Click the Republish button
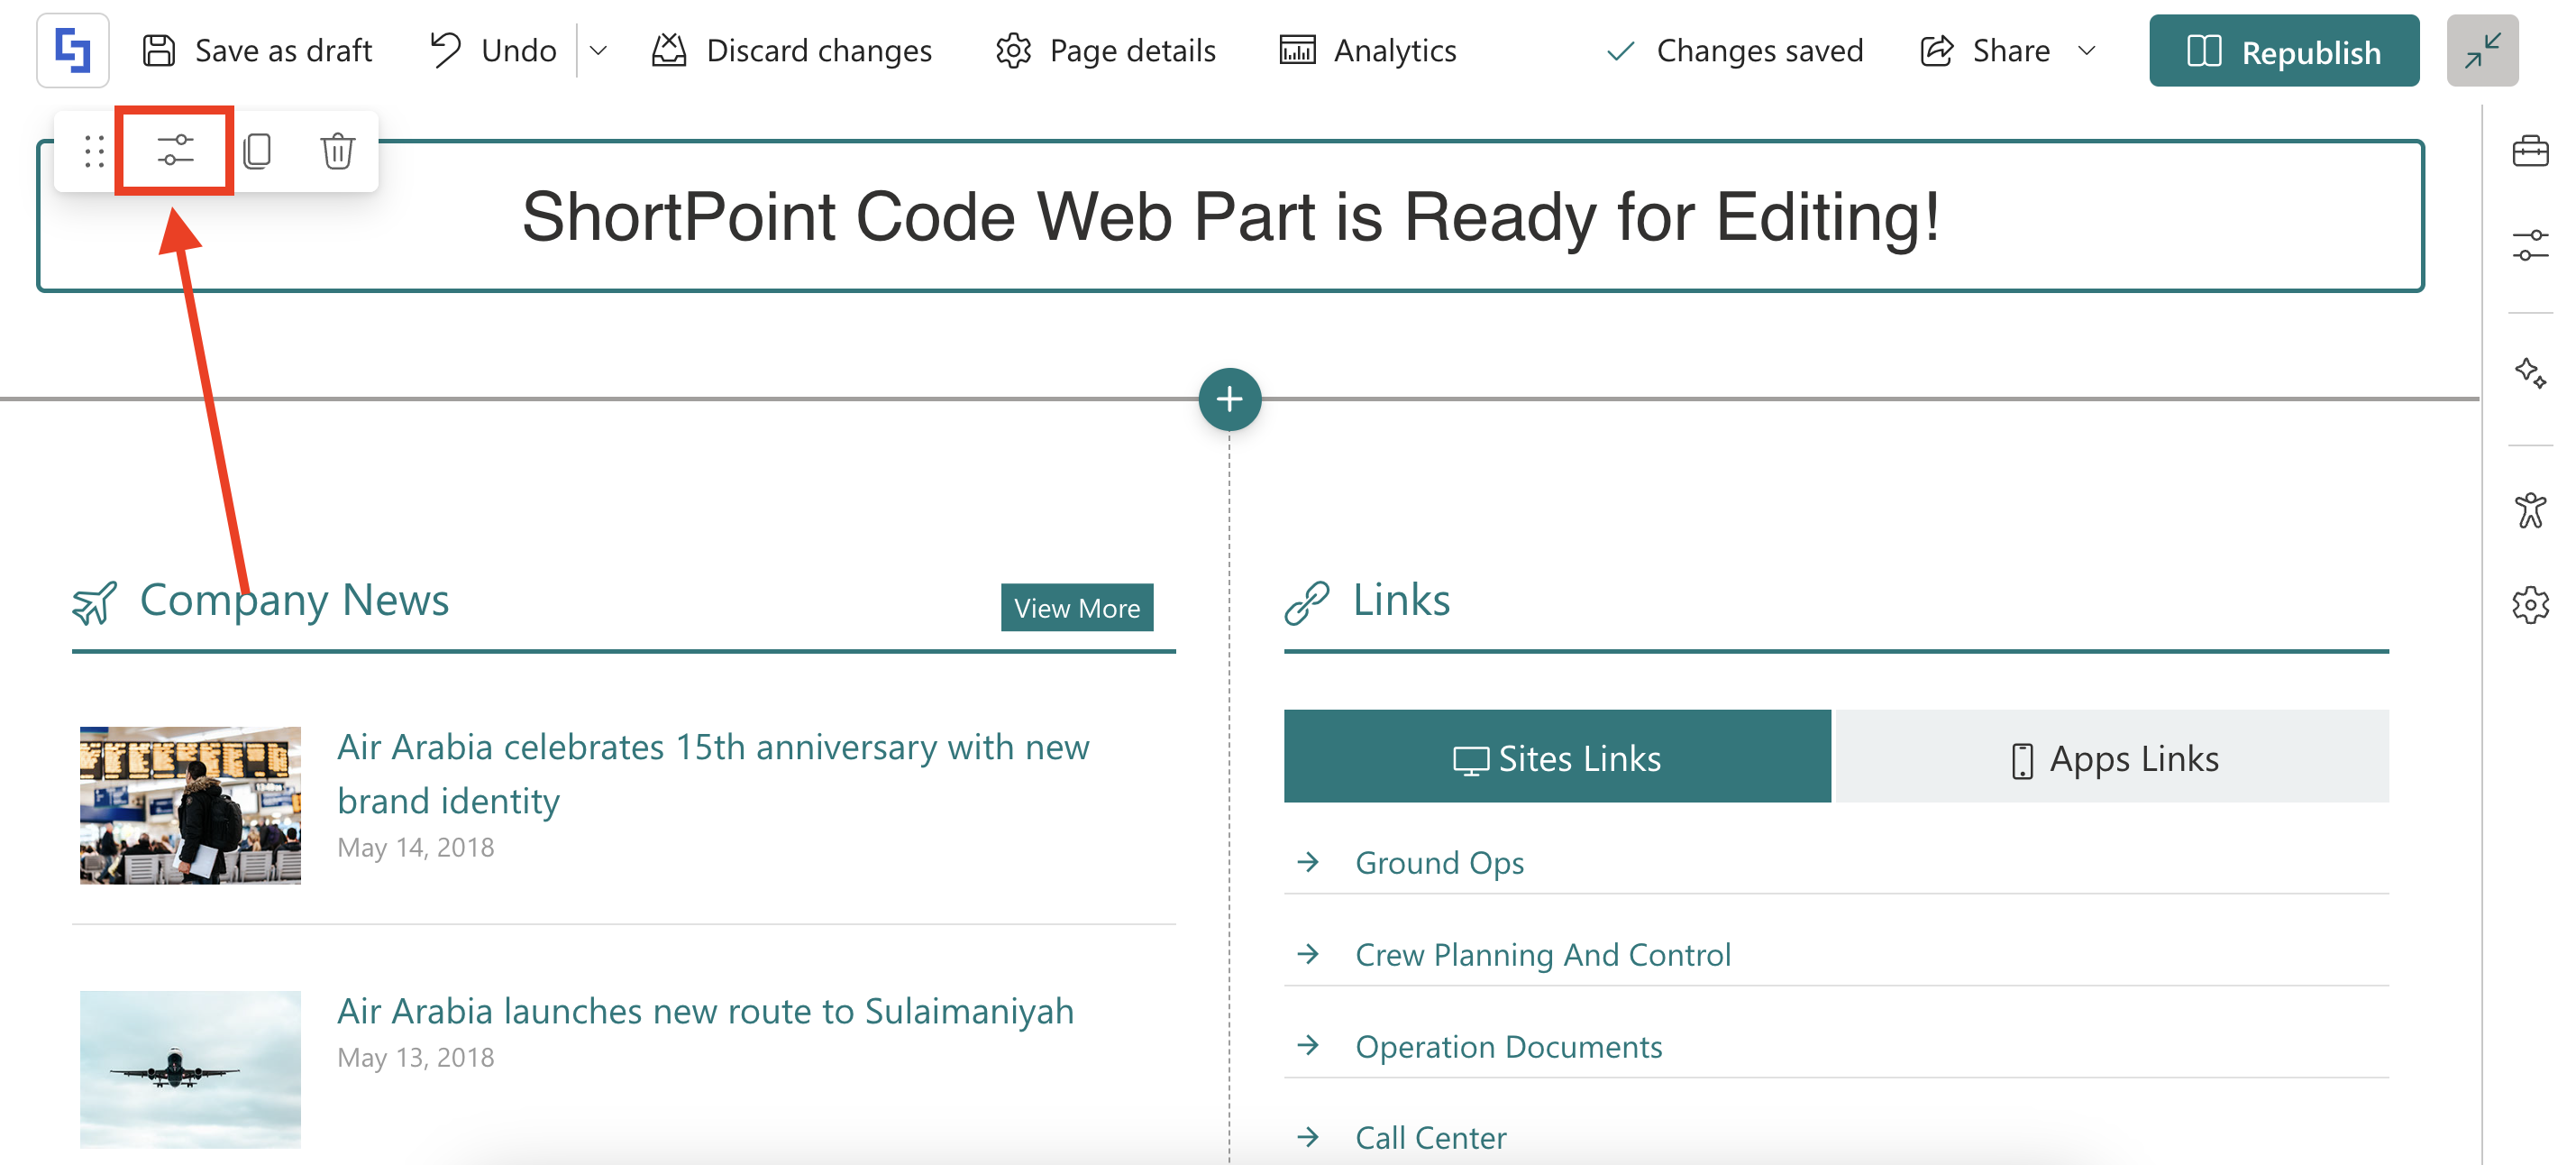 [2283, 50]
